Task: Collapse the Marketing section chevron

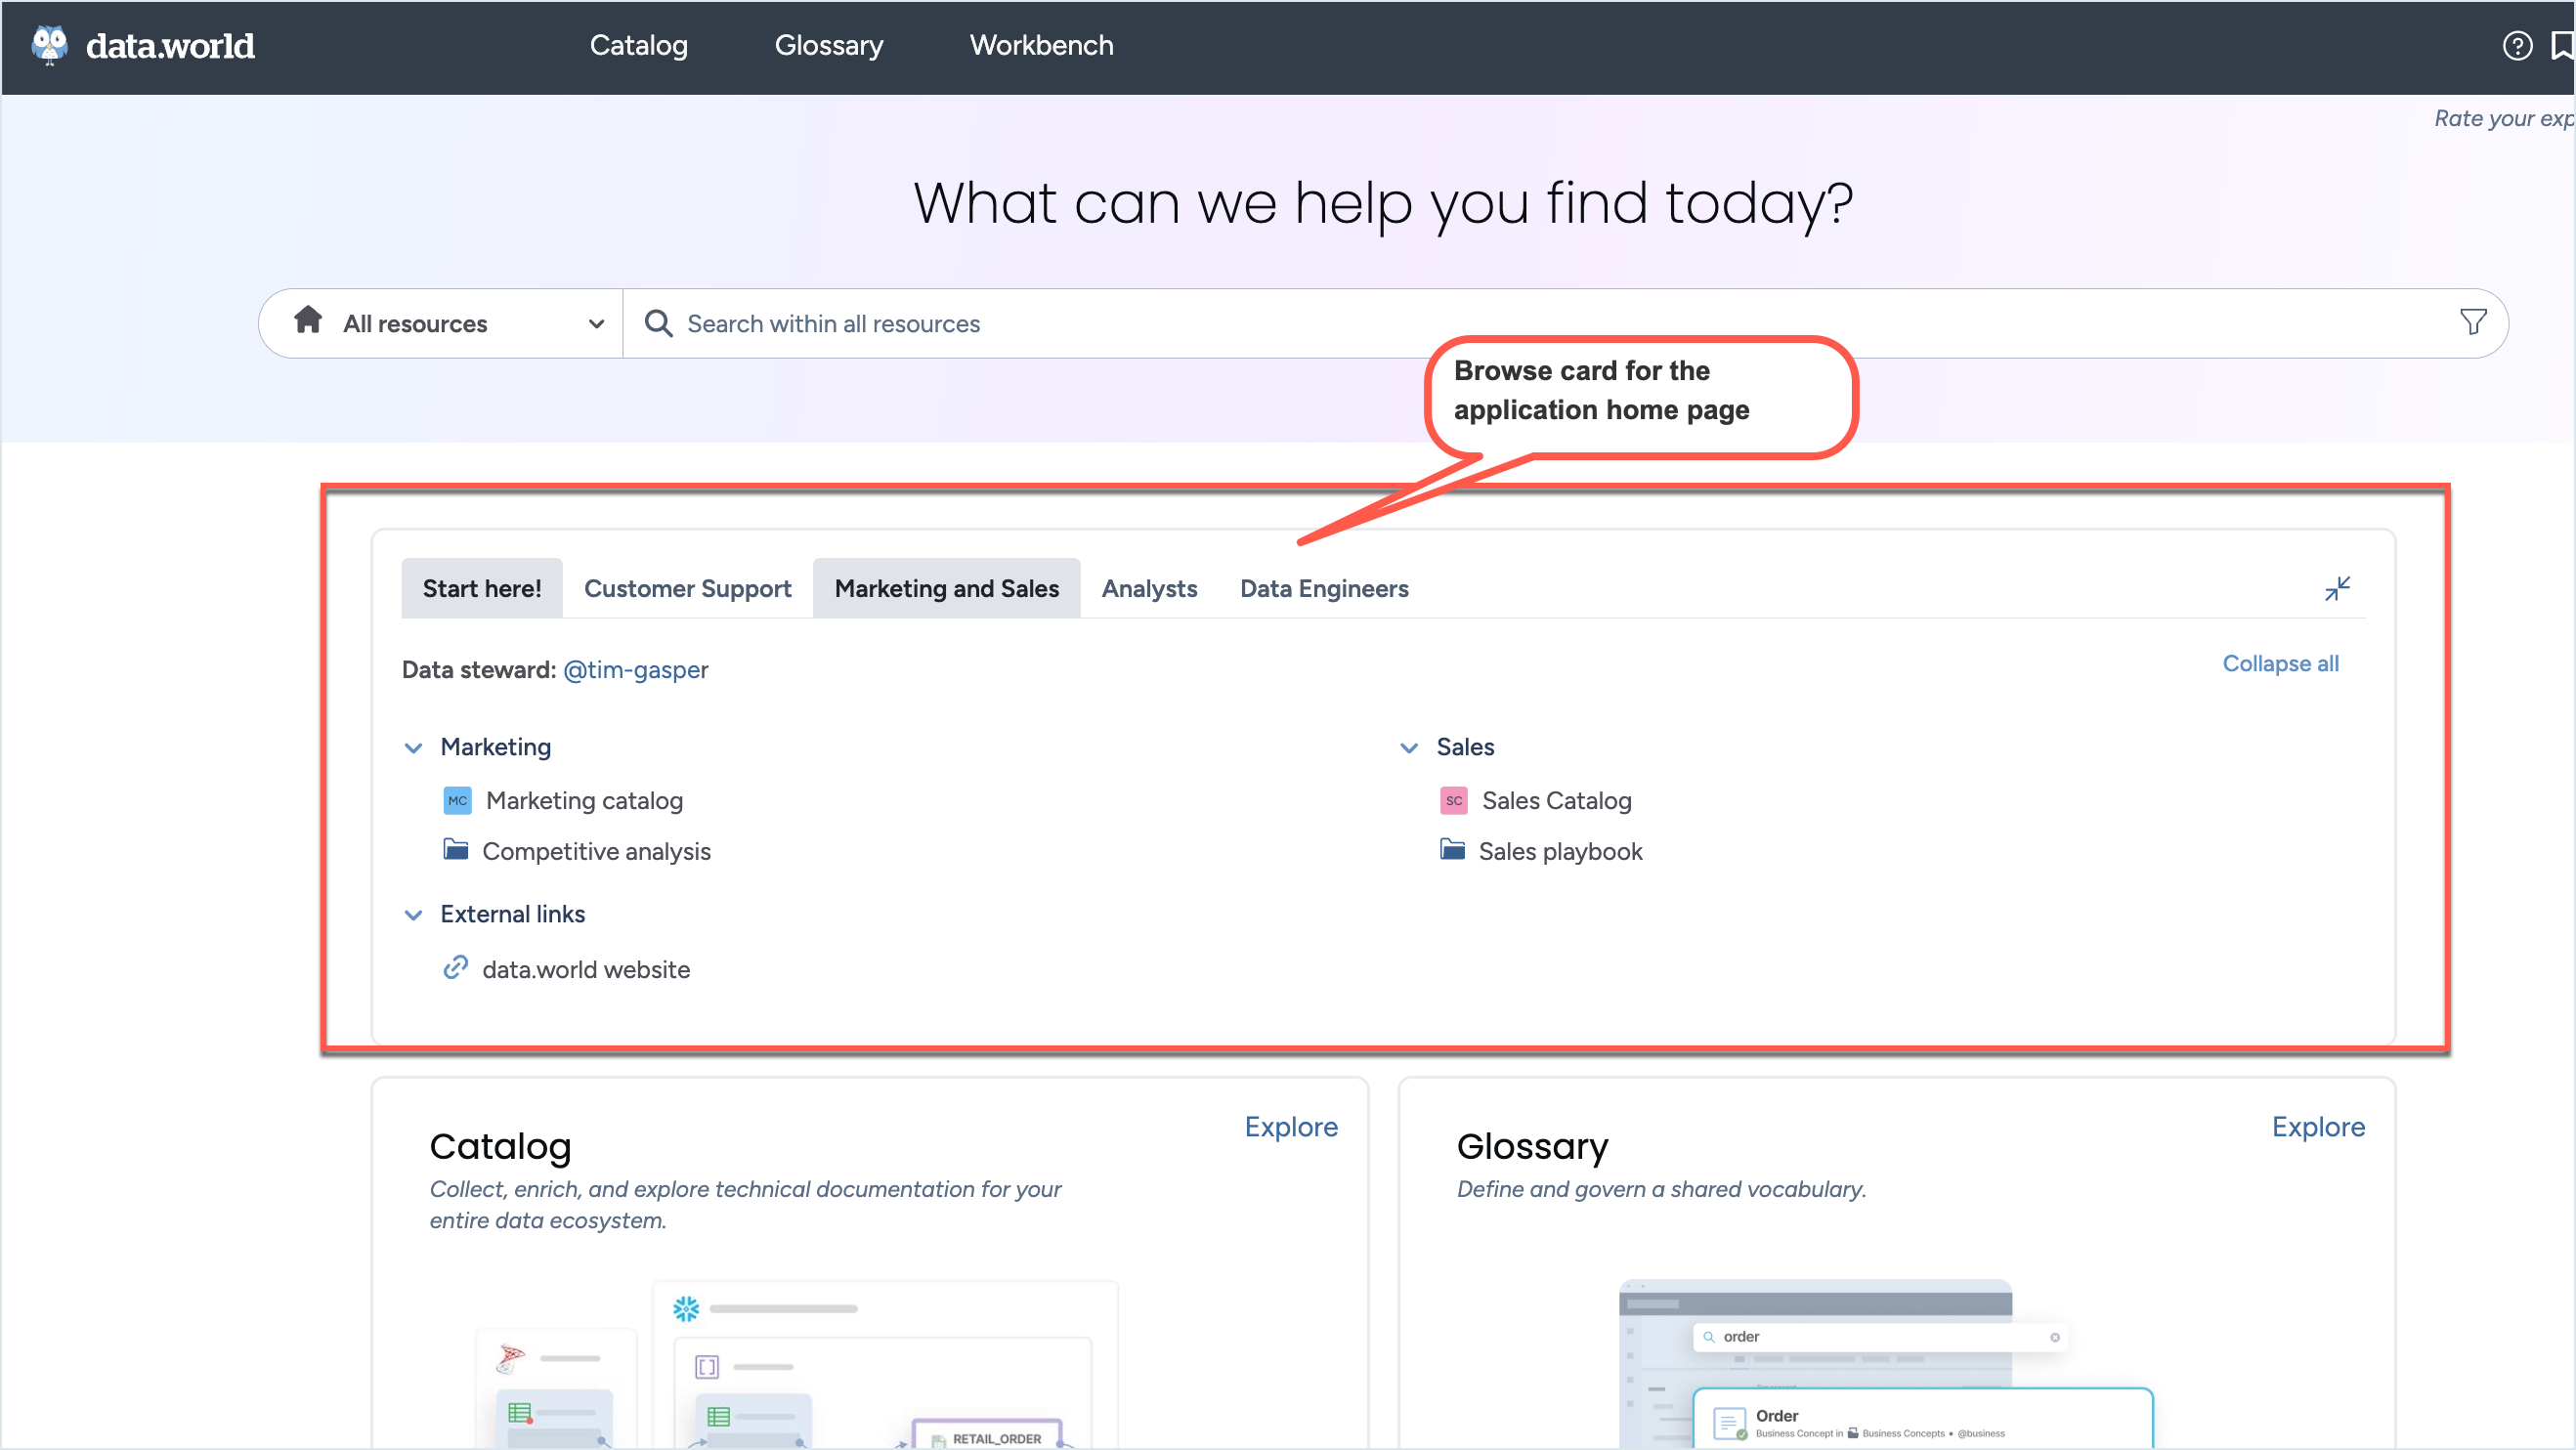Action: pyautogui.click(x=413, y=748)
